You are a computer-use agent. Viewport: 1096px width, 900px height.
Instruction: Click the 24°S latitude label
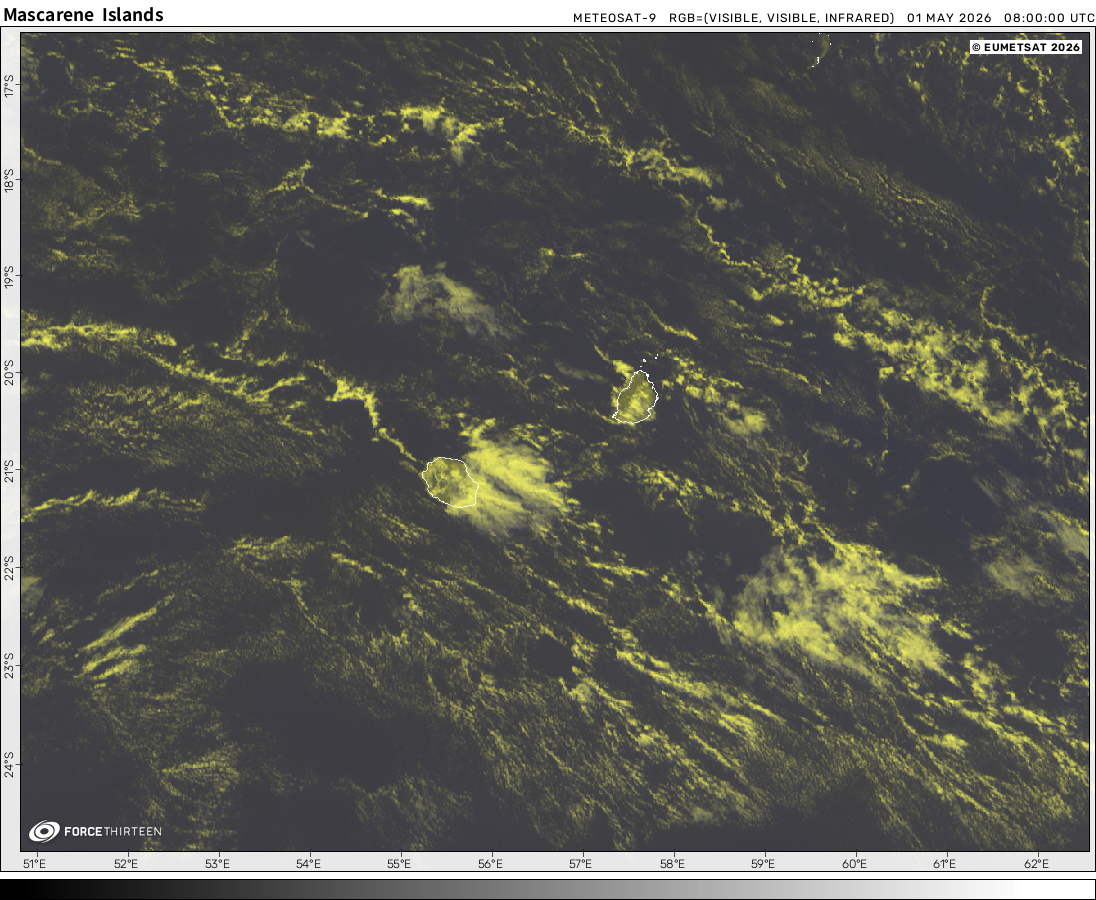pos(9,764)
